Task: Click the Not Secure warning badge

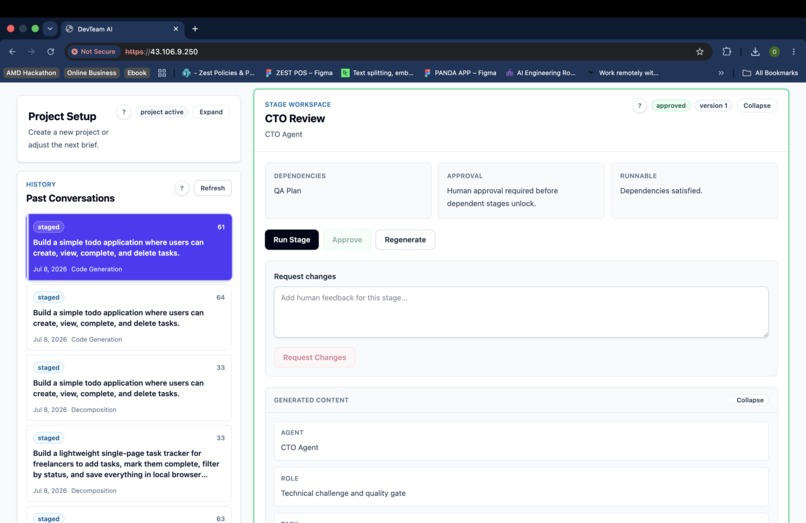Action: point(94,51)
